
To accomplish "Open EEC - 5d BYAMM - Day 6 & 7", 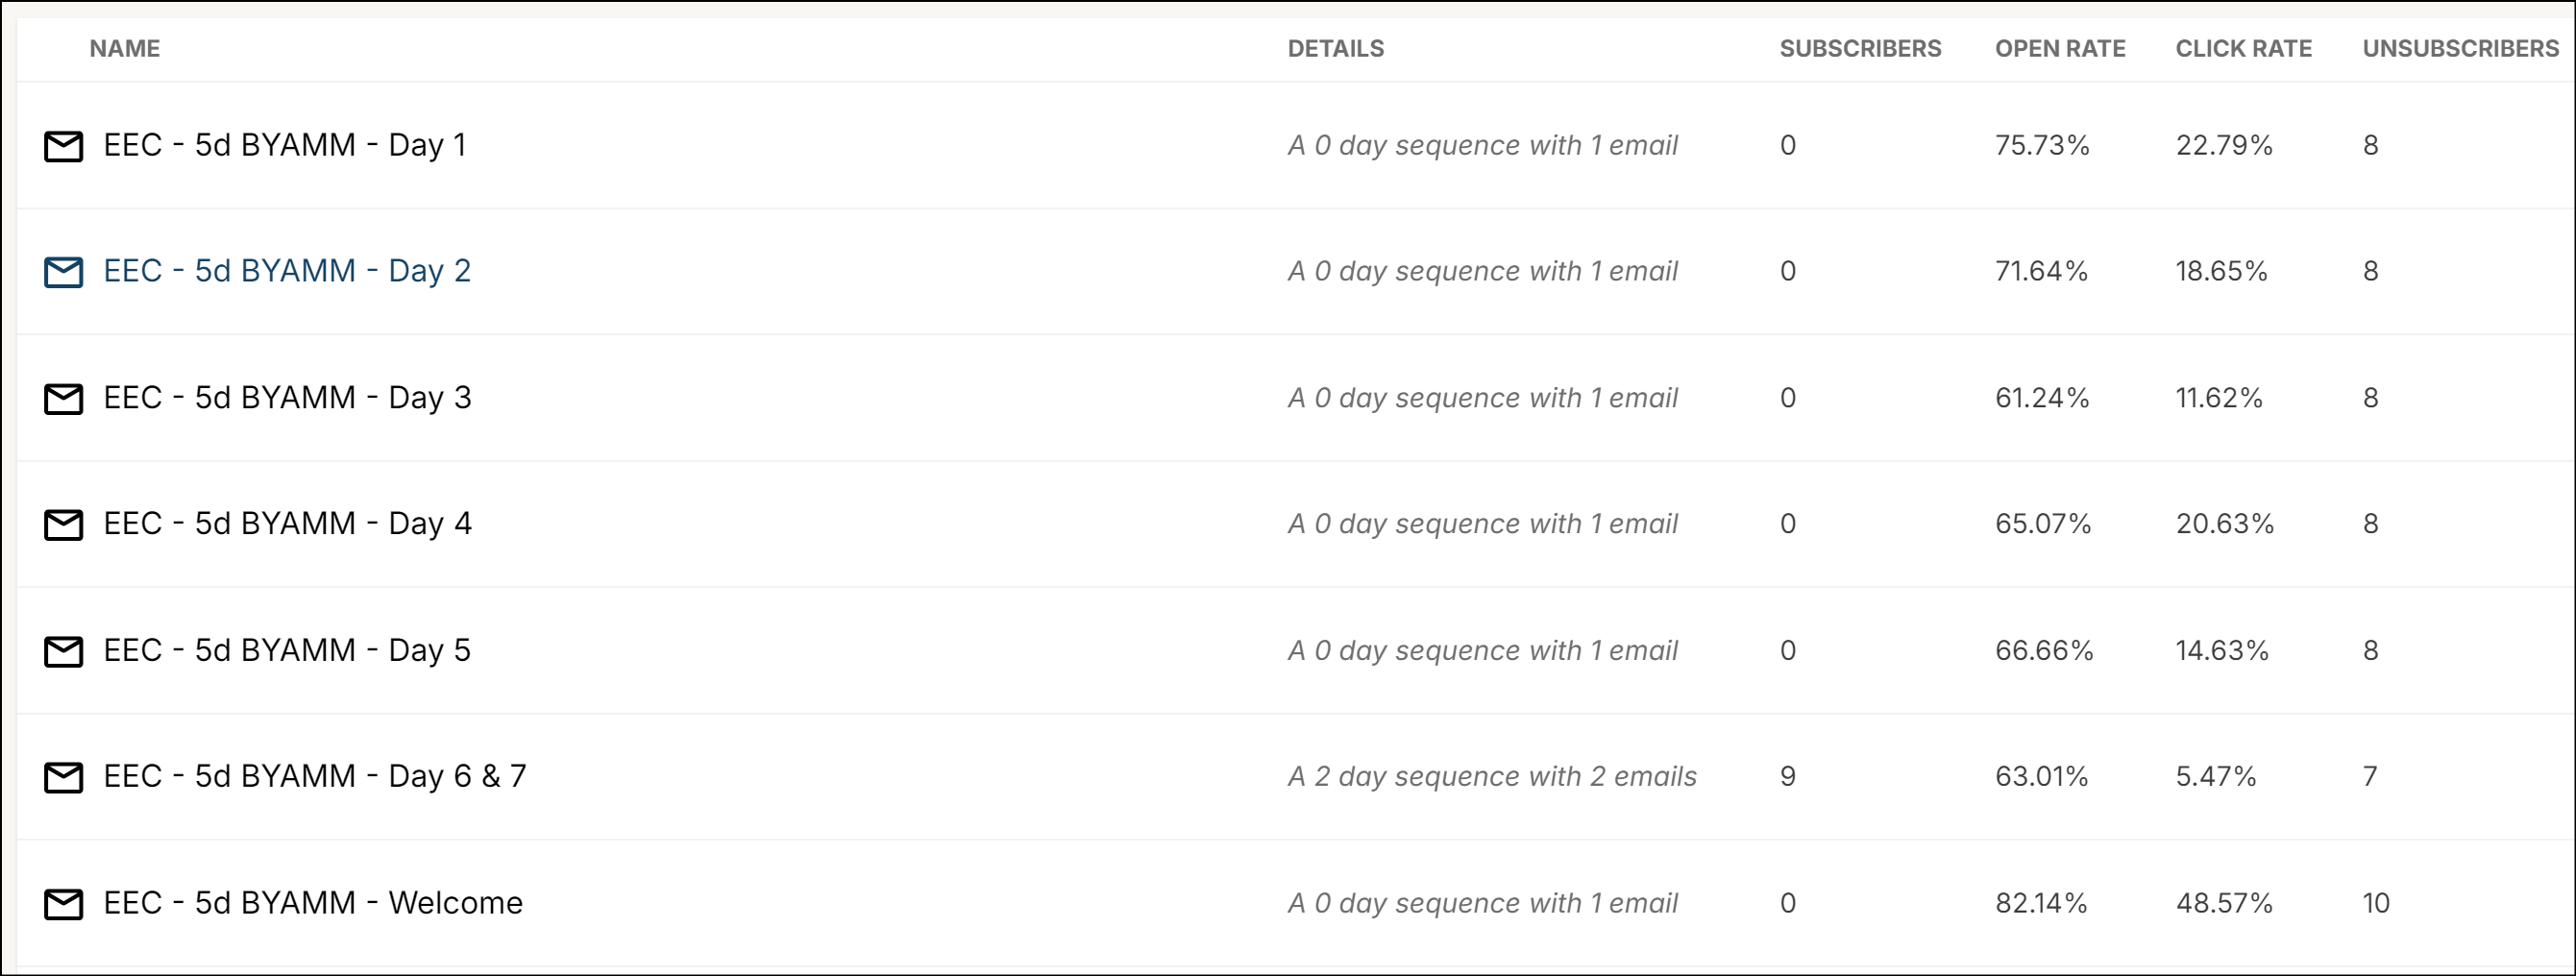I will [315, 776].
